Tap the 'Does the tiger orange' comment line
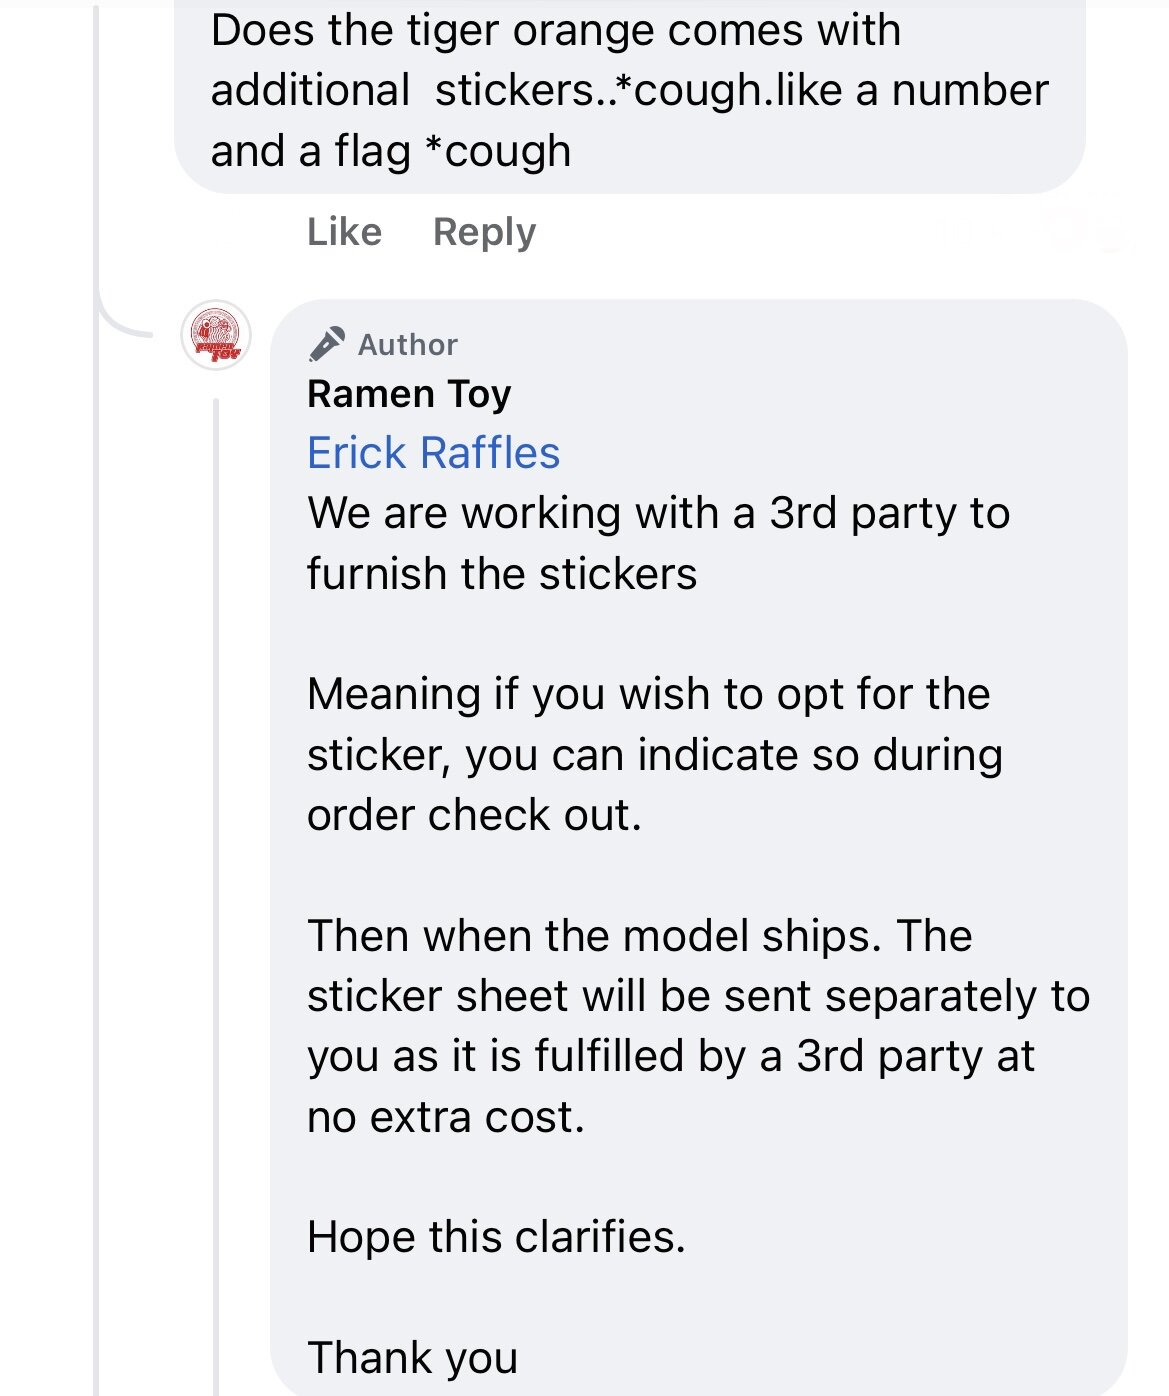 click(555, 30)
